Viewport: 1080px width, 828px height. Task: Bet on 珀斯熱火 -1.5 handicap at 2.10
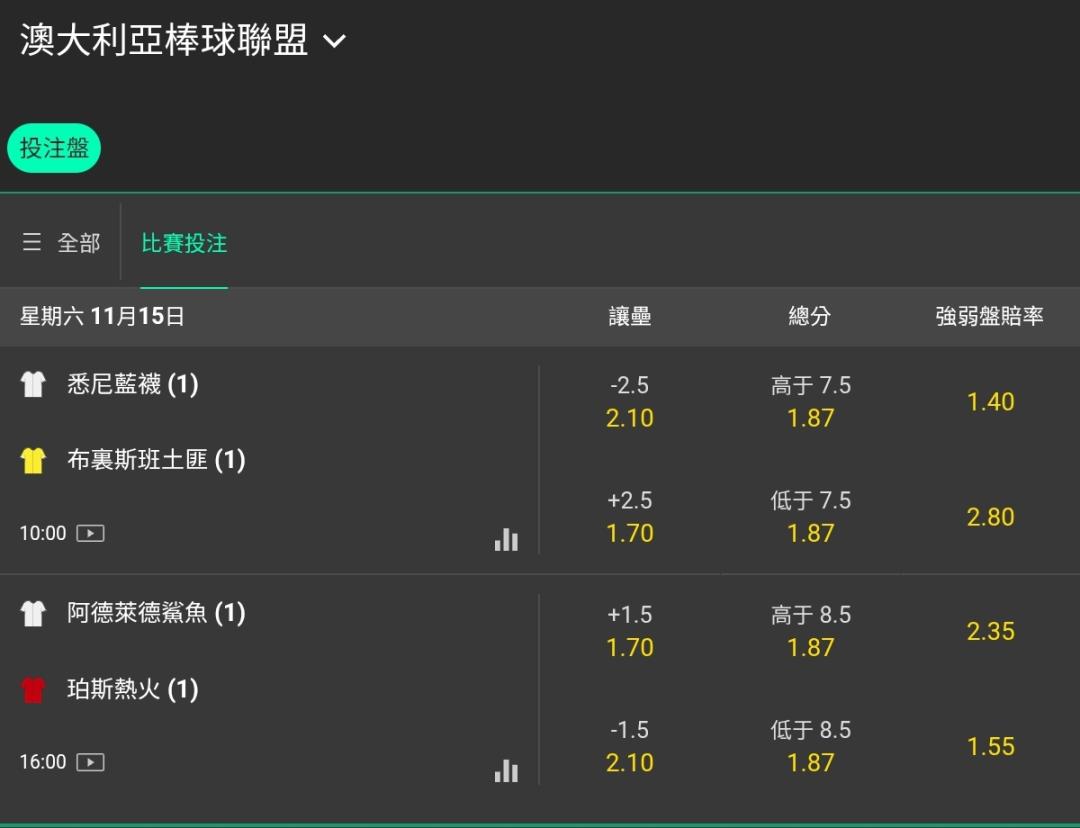click(630, 746)
